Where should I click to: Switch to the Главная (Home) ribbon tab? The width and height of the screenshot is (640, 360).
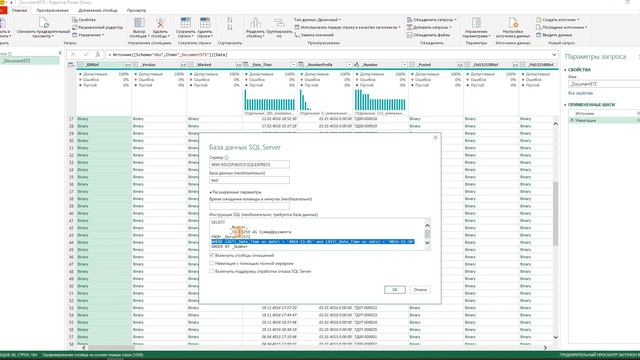(19, 10)
